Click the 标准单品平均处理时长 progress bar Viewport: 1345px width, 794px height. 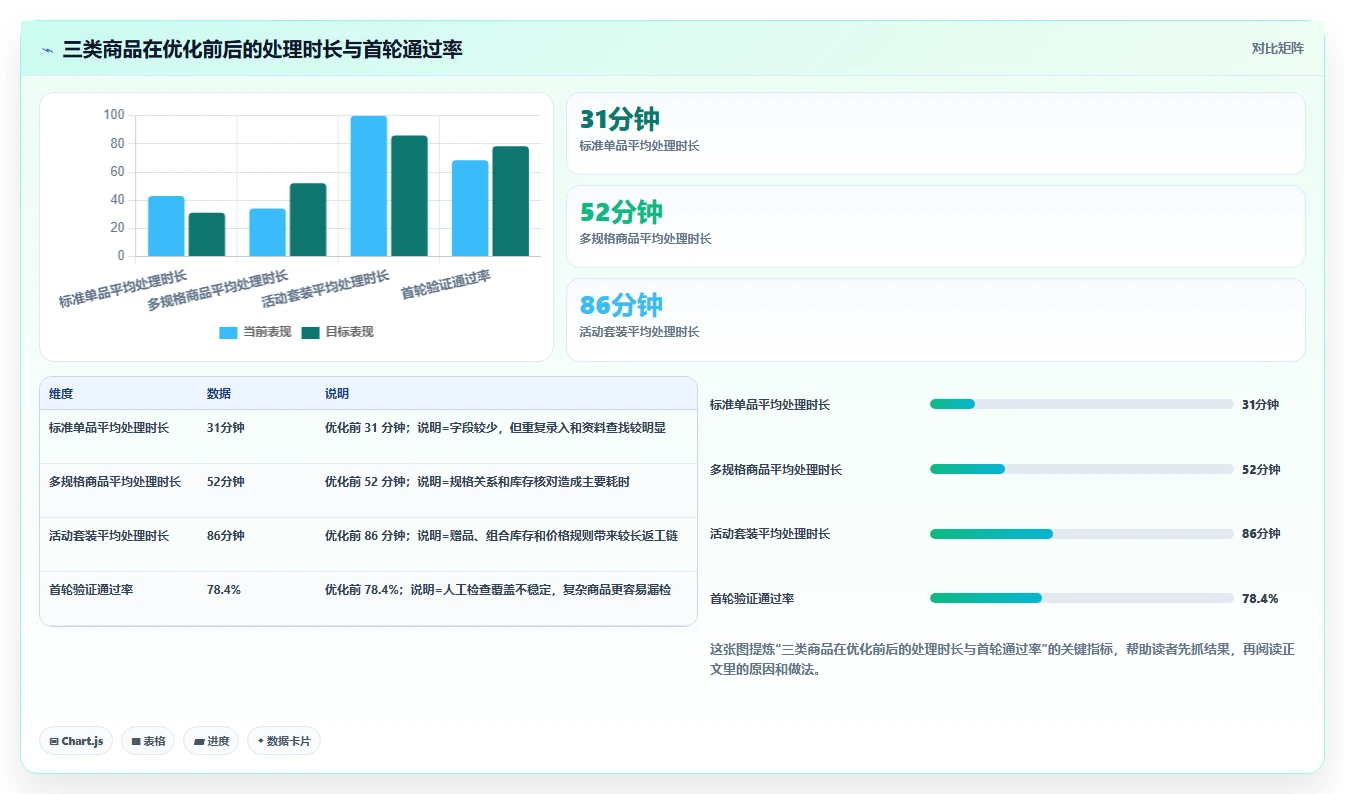click(x=1081, y=404)
